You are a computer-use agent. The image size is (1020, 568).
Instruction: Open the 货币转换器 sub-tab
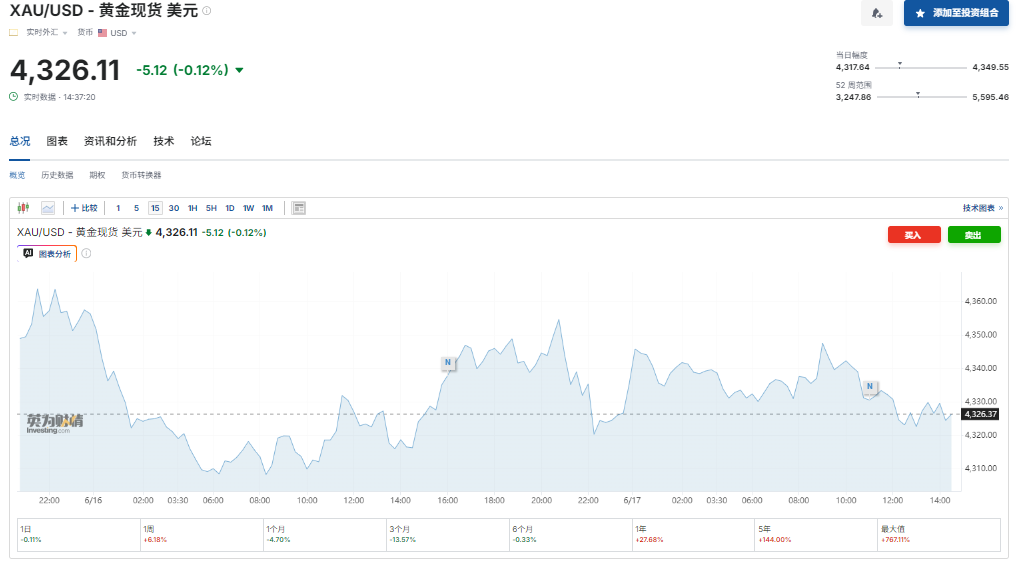141,175
